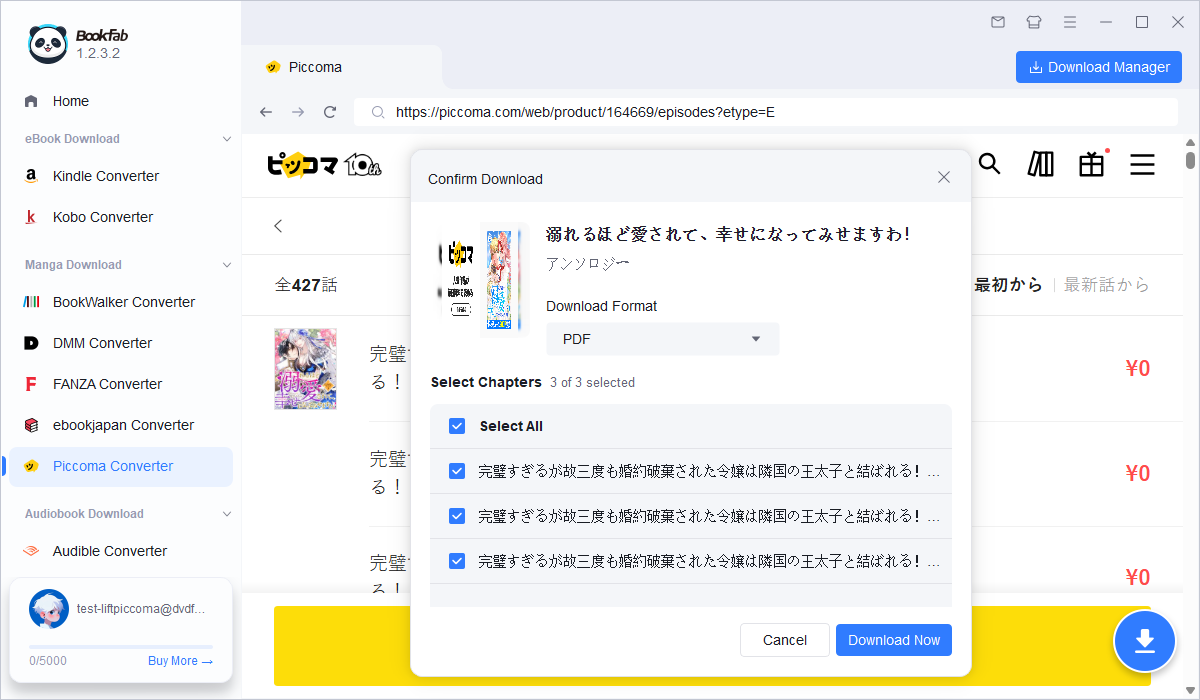Click the Home house icon
Image resolution: width=1200 pixels, height=700 pixels.
click(31, 101)
